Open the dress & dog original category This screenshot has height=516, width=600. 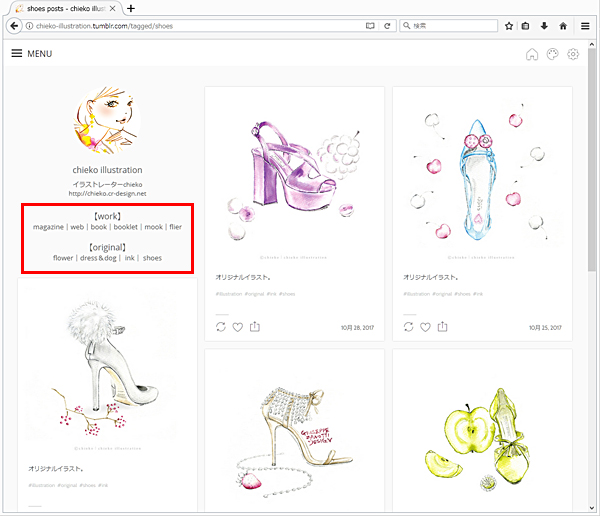(x=98, y=258)
